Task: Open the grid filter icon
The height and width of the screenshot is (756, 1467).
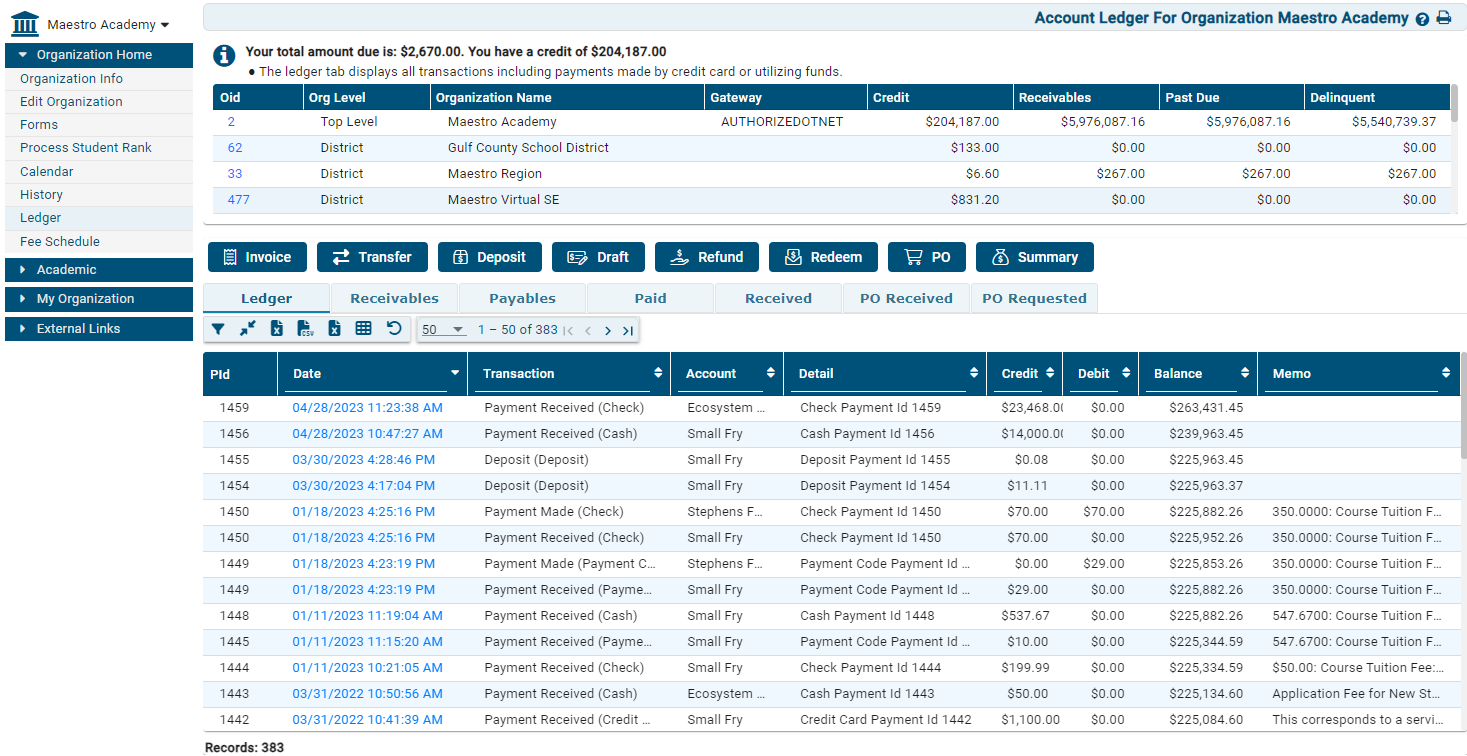Action: (x=218, y=329)
